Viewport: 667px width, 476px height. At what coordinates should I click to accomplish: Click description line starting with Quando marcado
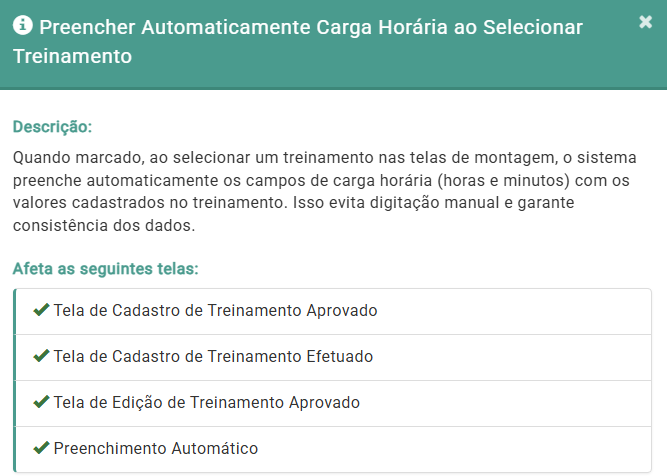[x=325, y=159]
